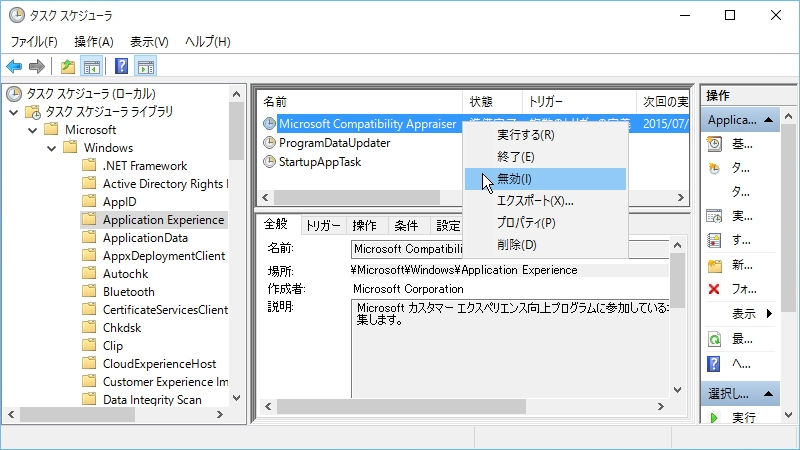Collapse the タスク スケジューラ ライブラリ node
Viewport: 800px width, 450px height.
pos(14,112)
